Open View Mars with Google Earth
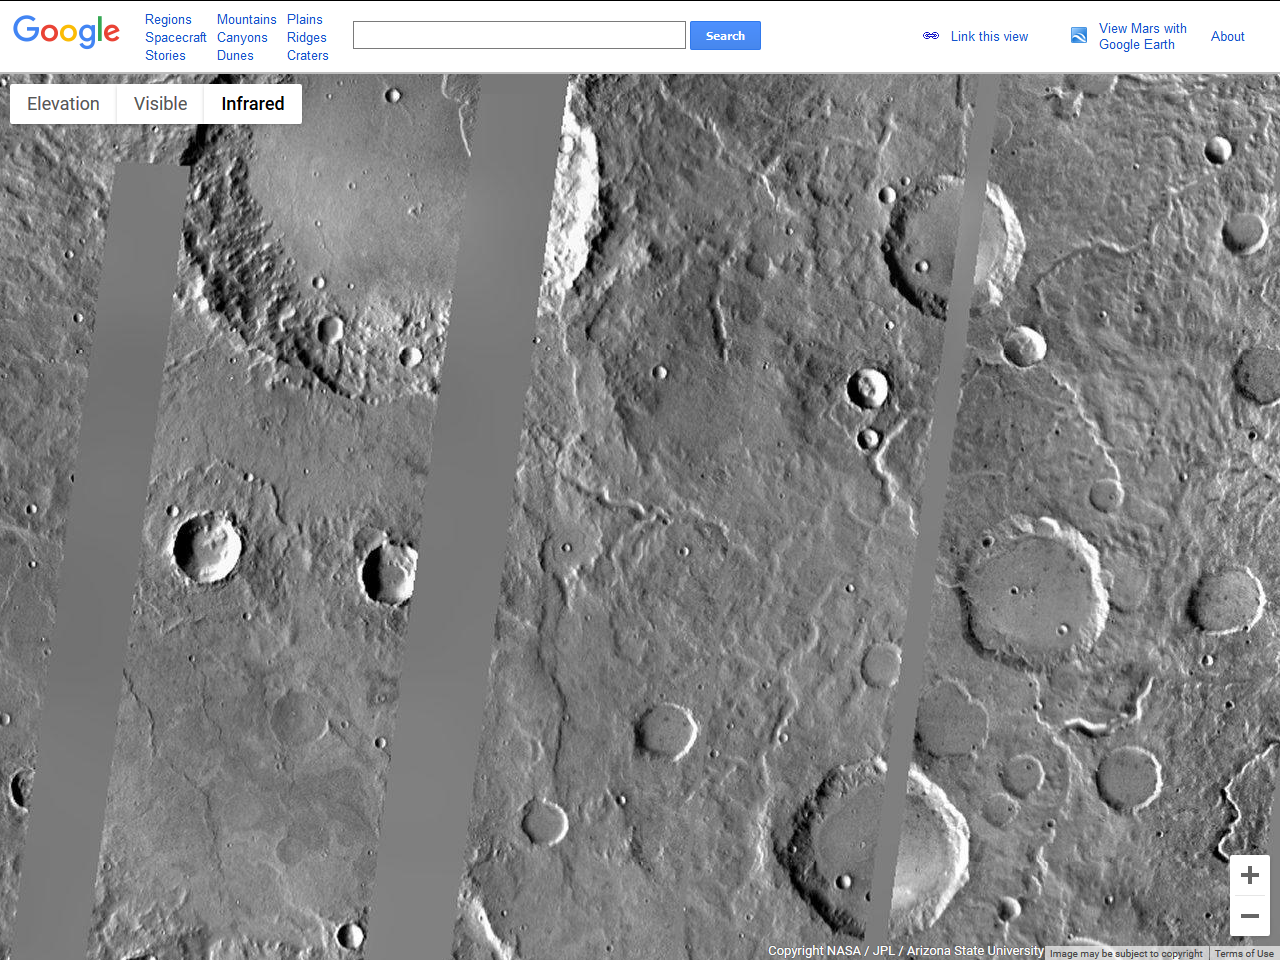 pyautogui.click(x=1143, y=36)
